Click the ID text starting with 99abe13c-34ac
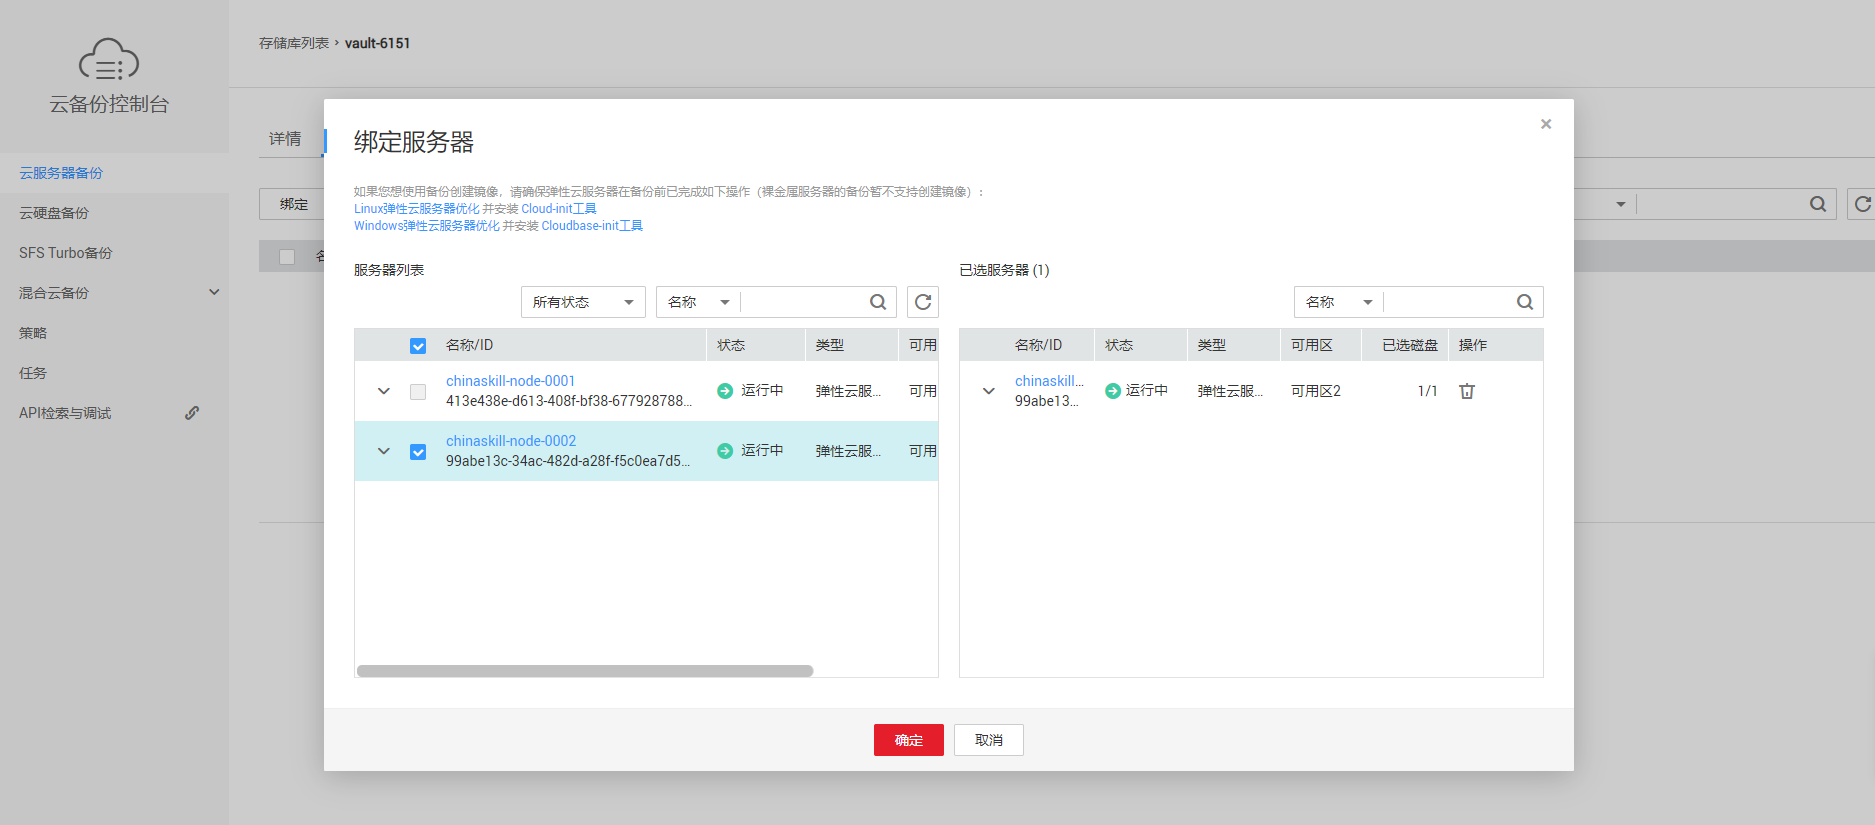The image size is (1875, 825). click(x=568, y=461)
